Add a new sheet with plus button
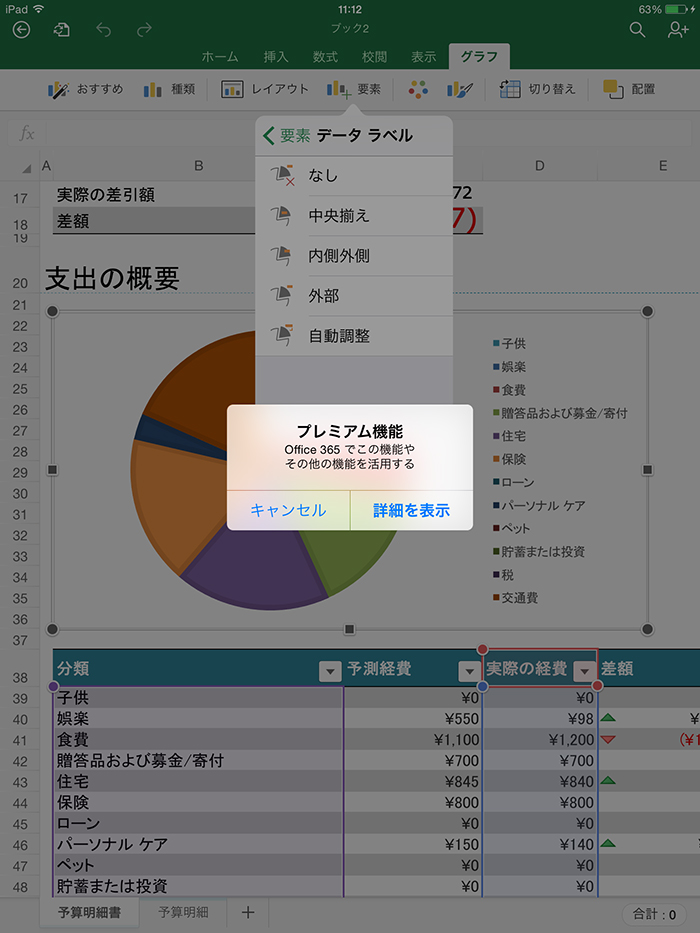This screenshot has width=700, height=933. (x=248, y=912)
